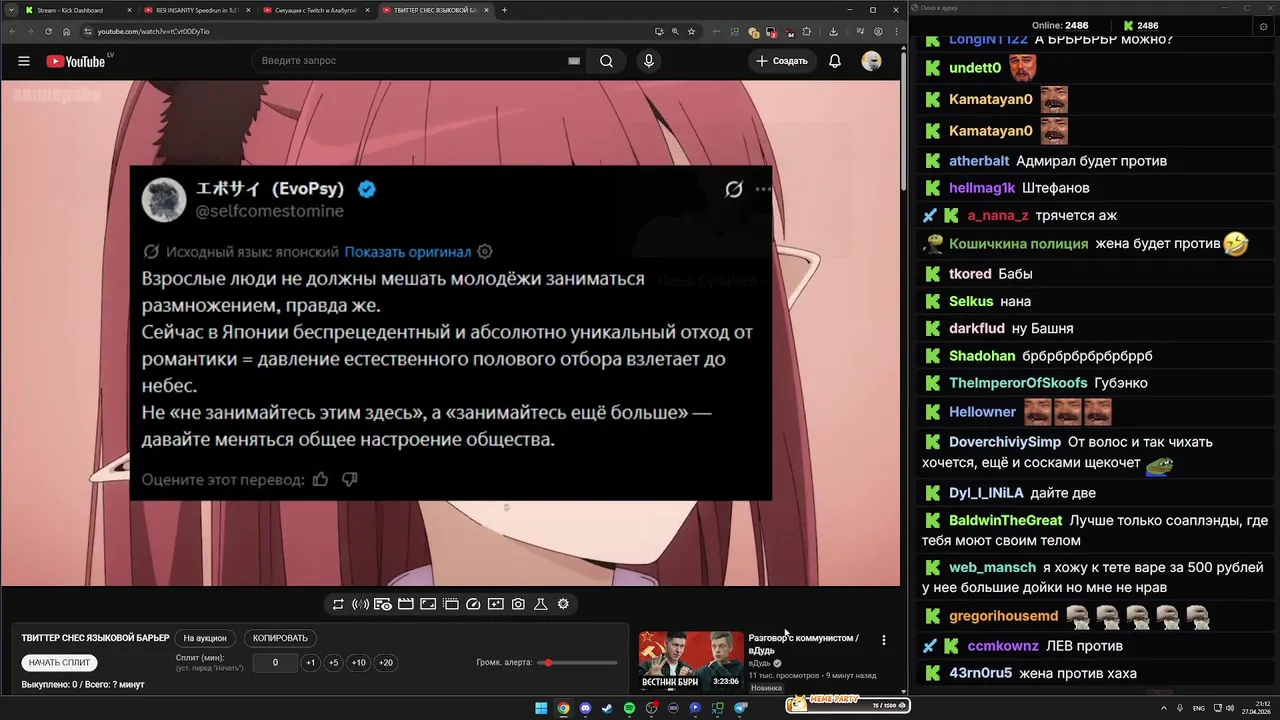Click the YouTube search magnifier button
Image resolution: width=1280 pixels, height=720 pixels.
pyautogui.click(x=606, y=61)
